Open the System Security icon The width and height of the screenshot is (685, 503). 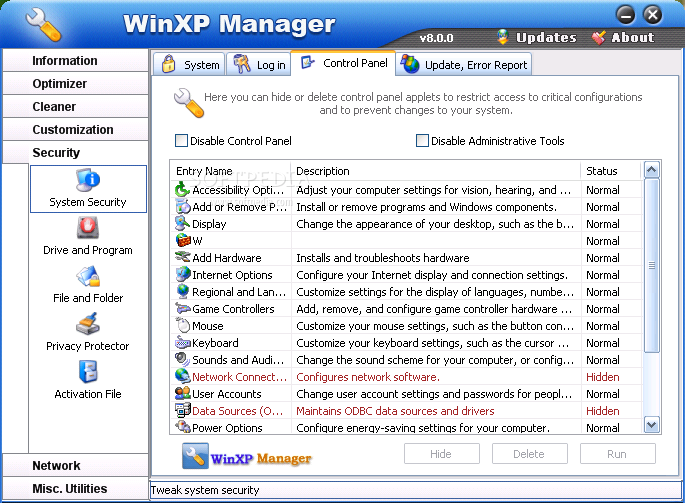(x=88, y=180)
